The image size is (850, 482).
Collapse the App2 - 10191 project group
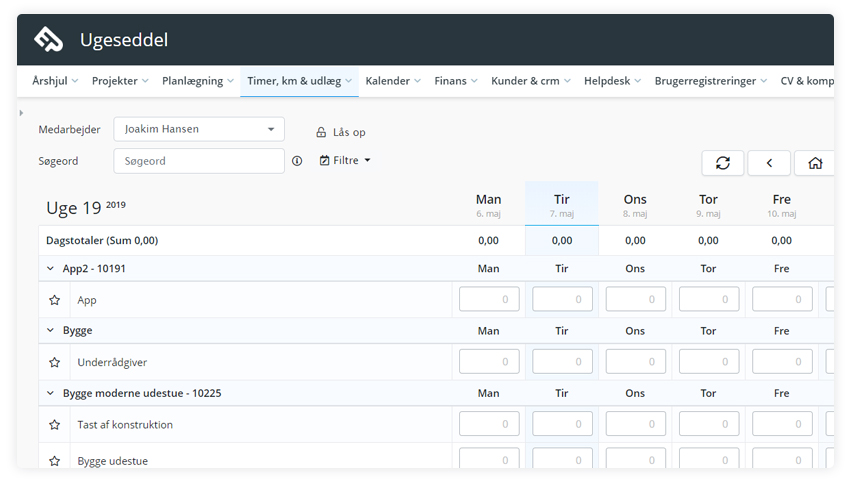(50, 268)
